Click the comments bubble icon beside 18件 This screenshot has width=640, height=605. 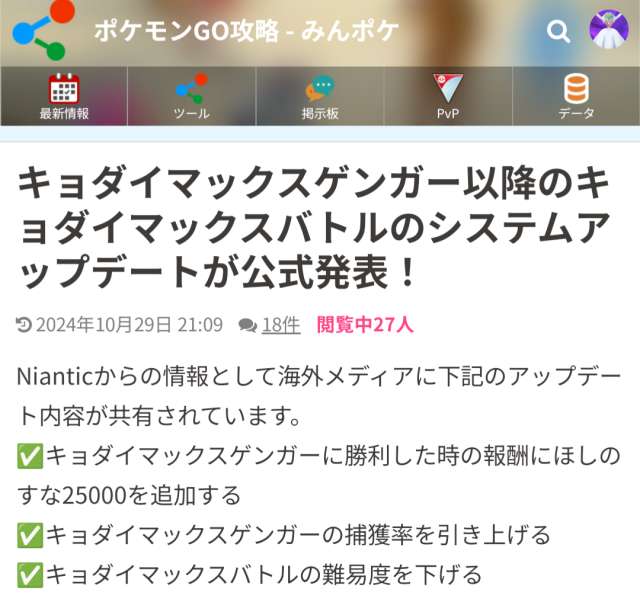[248, 325]
